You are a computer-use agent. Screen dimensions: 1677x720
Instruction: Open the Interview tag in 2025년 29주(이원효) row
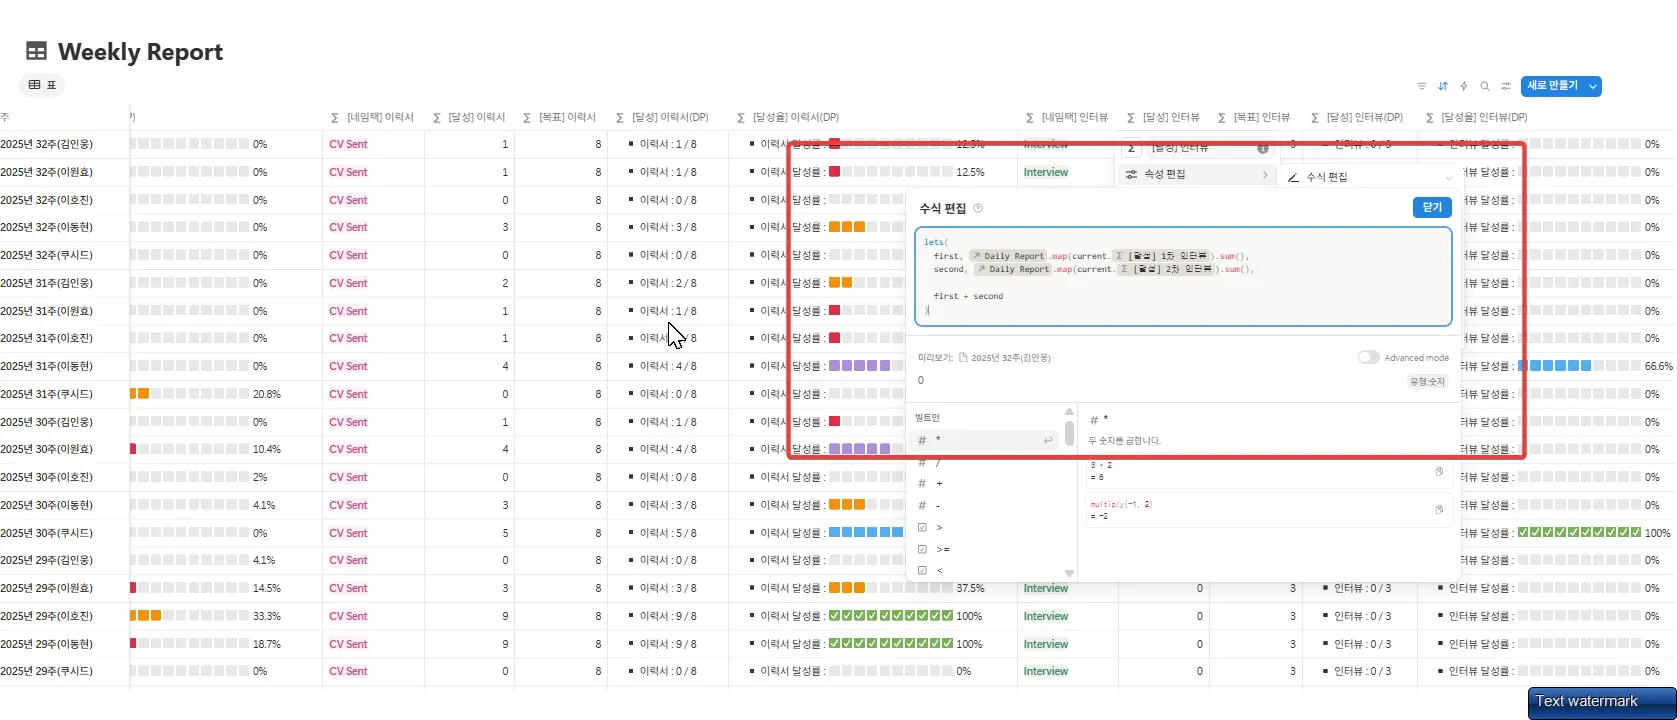point(1046,588)
